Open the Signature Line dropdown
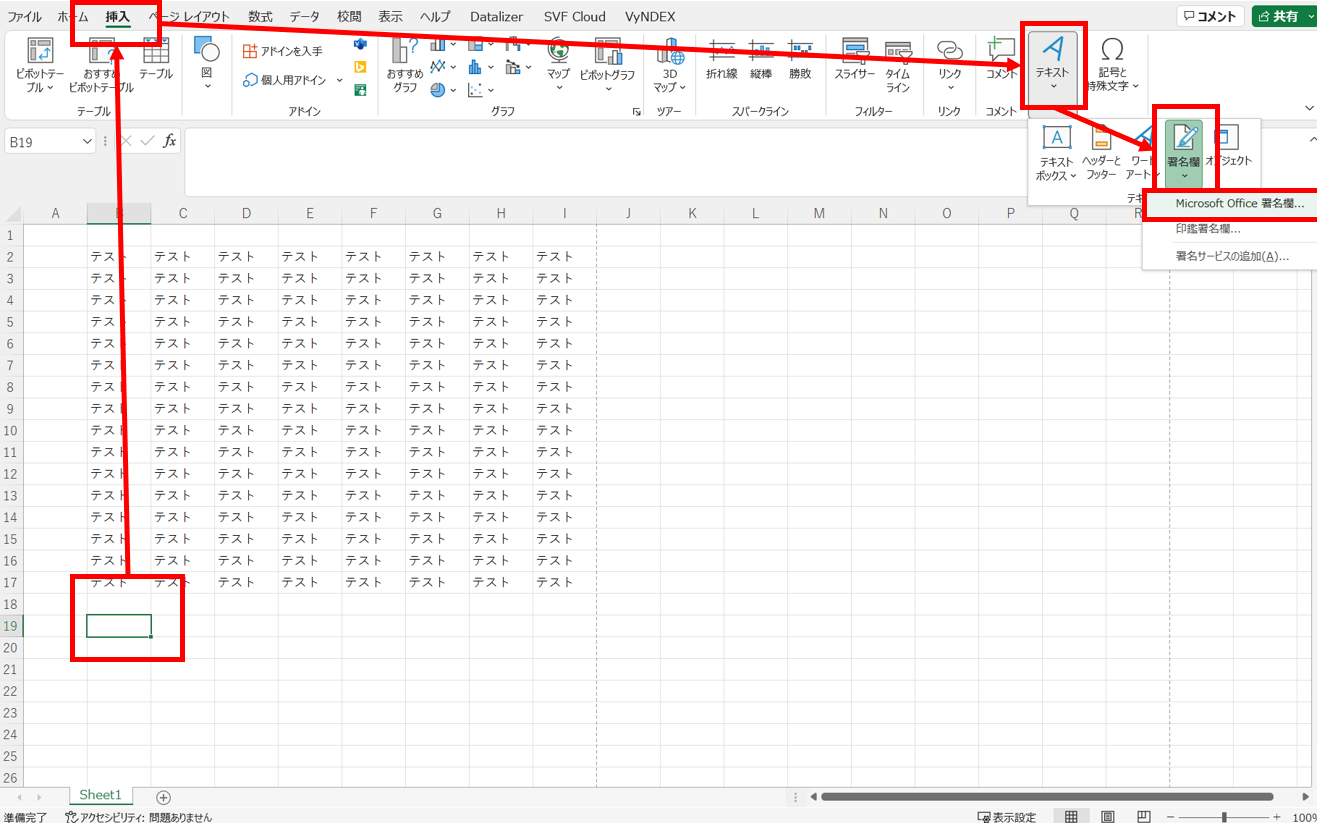The image size is (1317, 823). (1184, 153)
